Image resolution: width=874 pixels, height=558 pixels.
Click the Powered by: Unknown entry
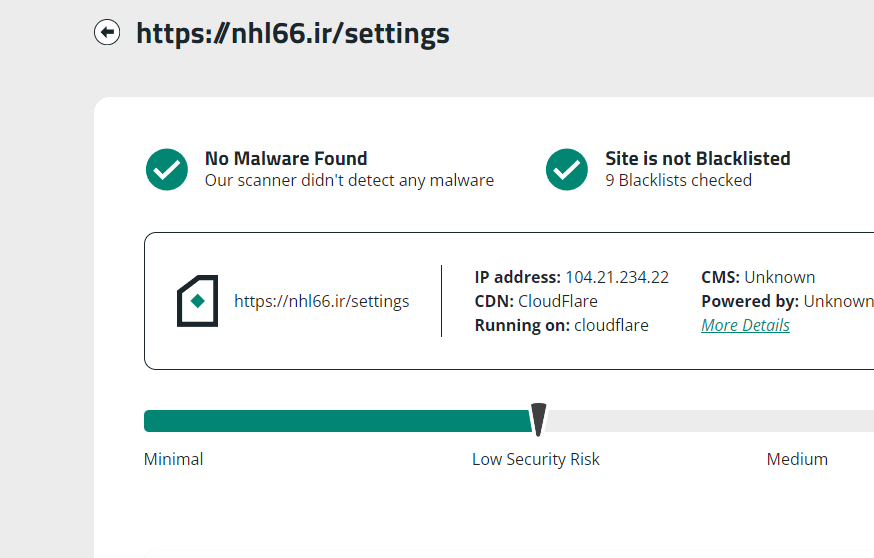point(787,301)
